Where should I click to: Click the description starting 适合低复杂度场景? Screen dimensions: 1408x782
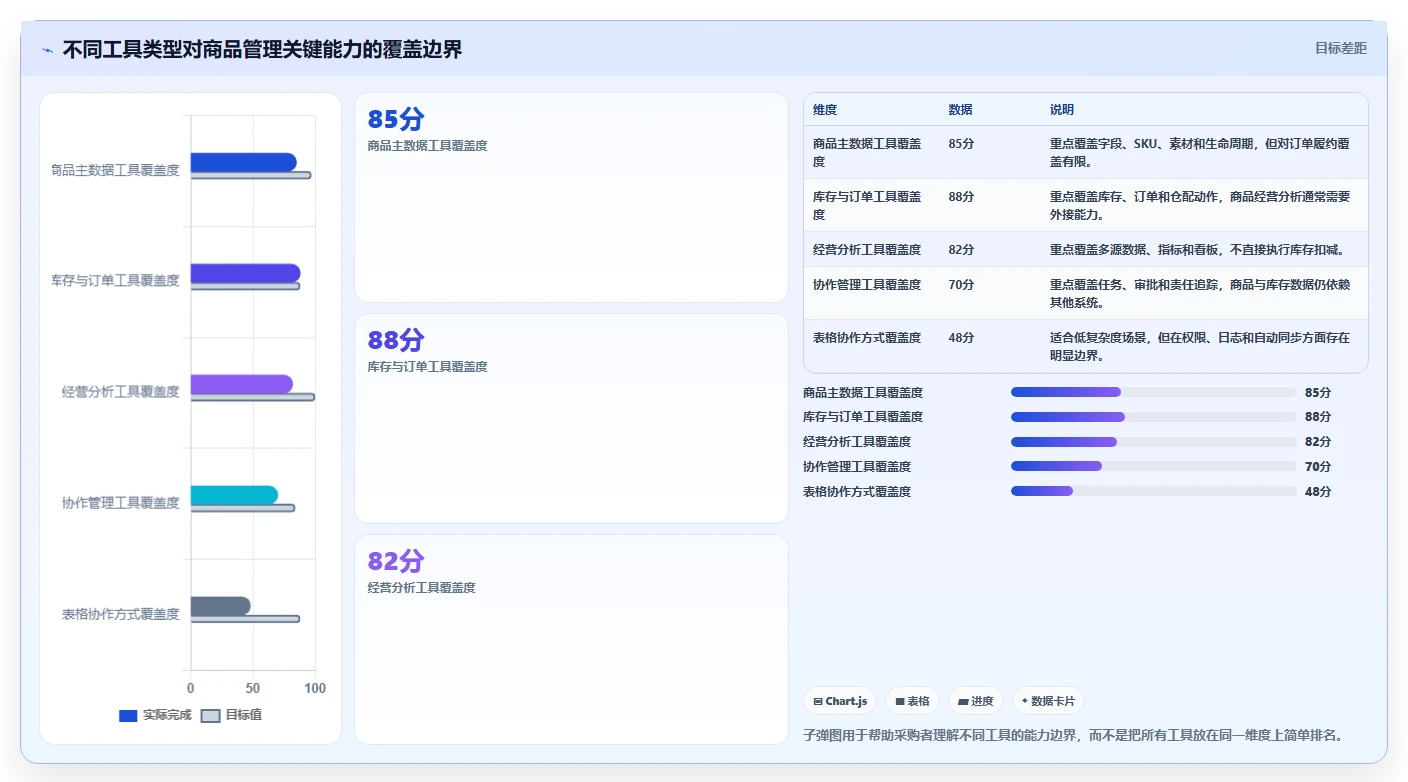tap(1200, 346)
